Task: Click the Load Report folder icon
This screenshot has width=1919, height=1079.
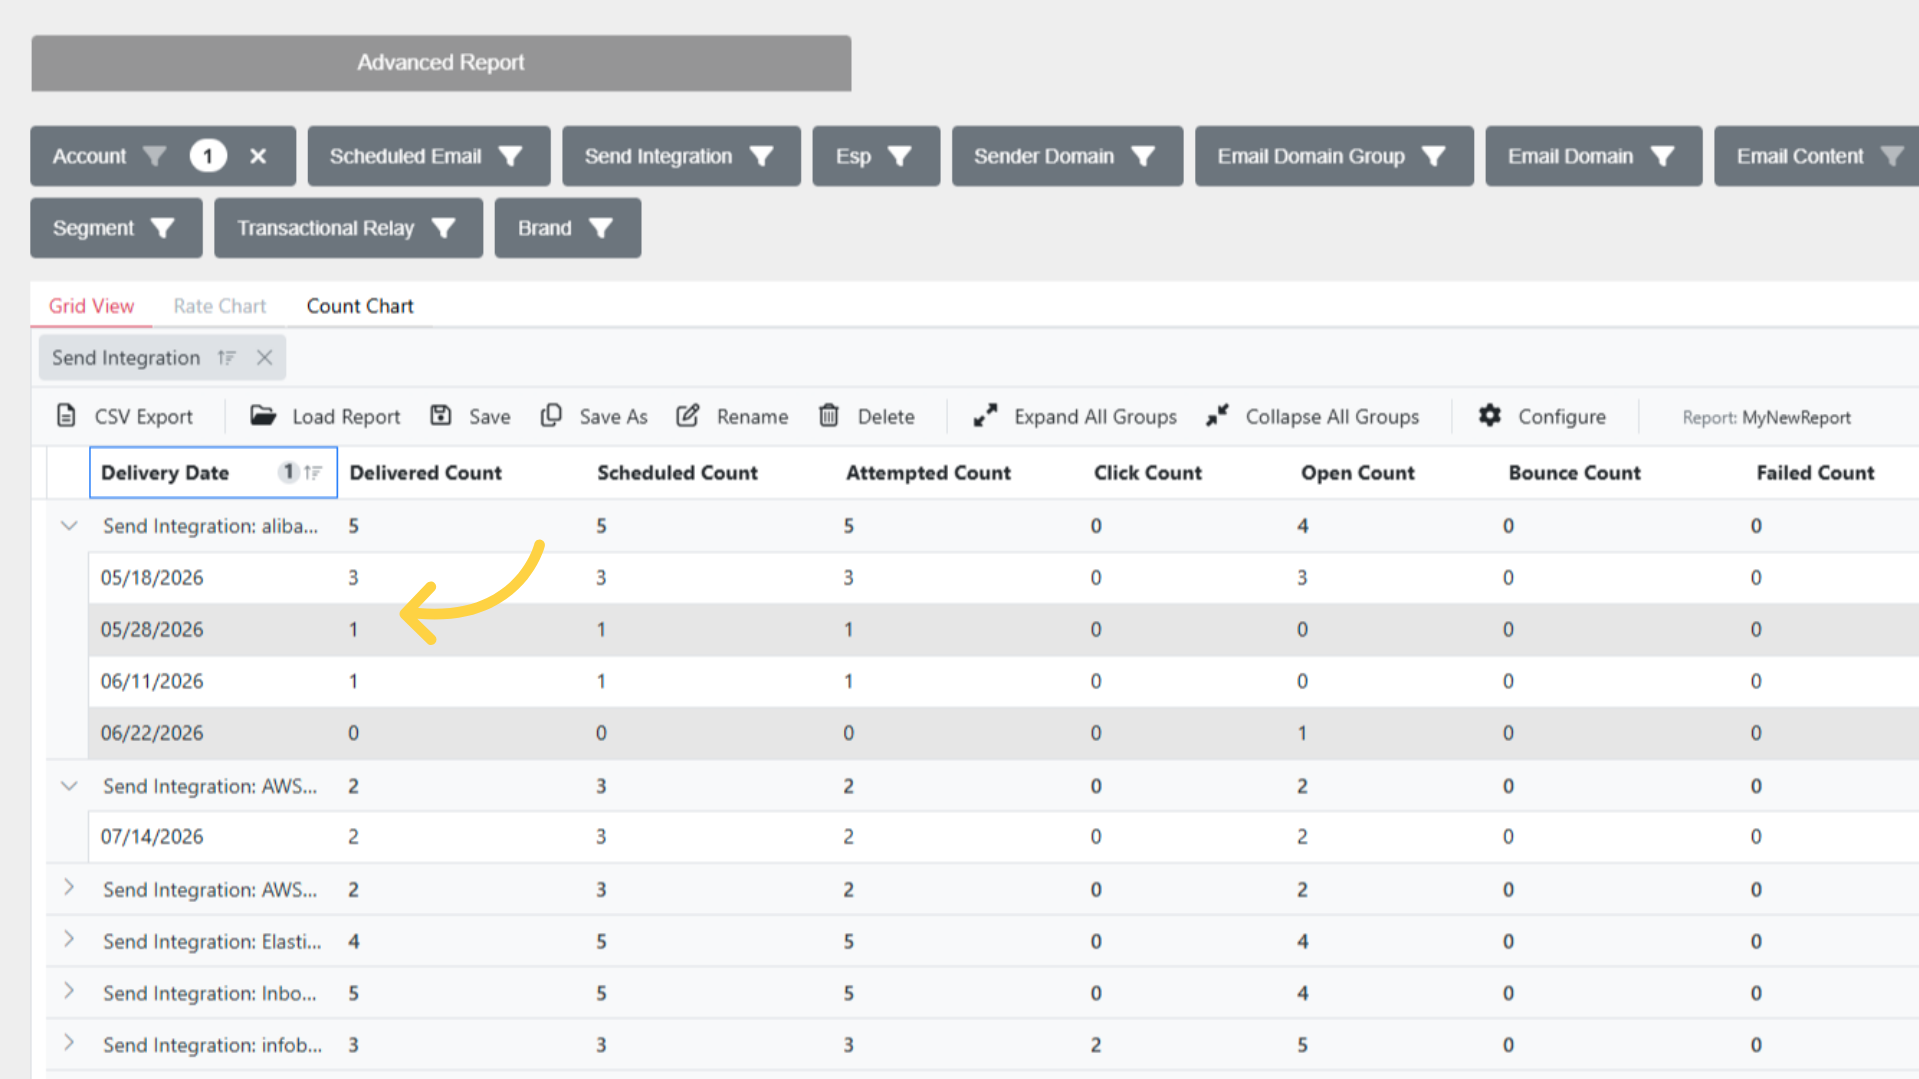Action: [x=263, y=416]
